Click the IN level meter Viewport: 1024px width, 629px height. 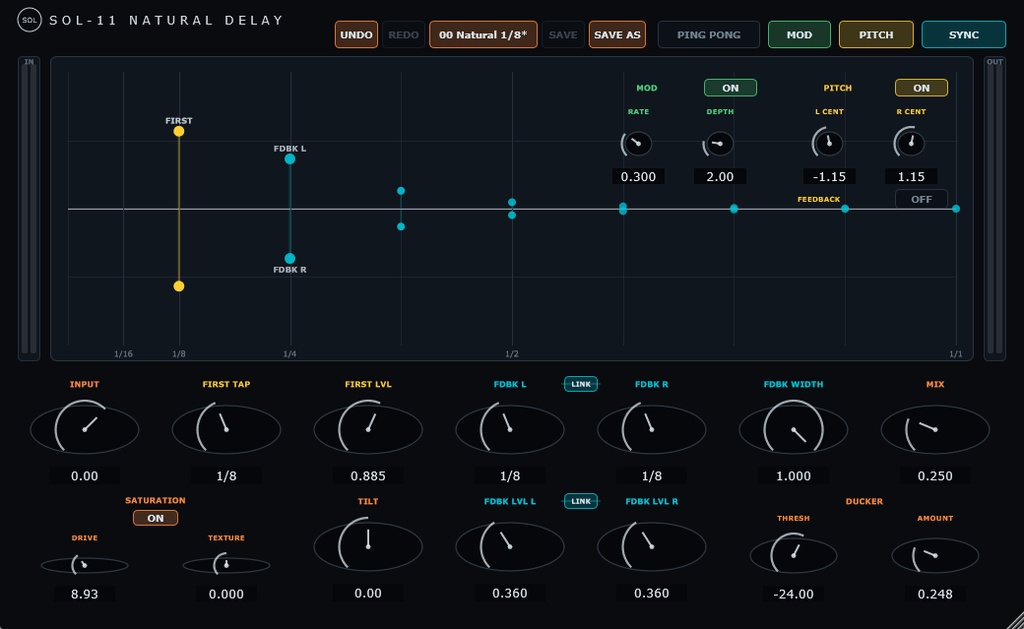(29, 208)
